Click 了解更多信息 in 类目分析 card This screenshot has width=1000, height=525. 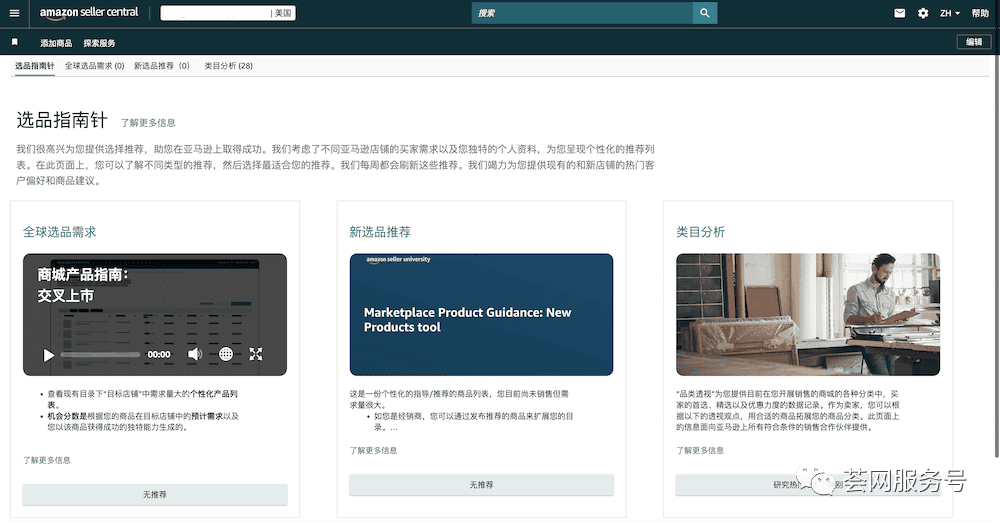point(700,450)
